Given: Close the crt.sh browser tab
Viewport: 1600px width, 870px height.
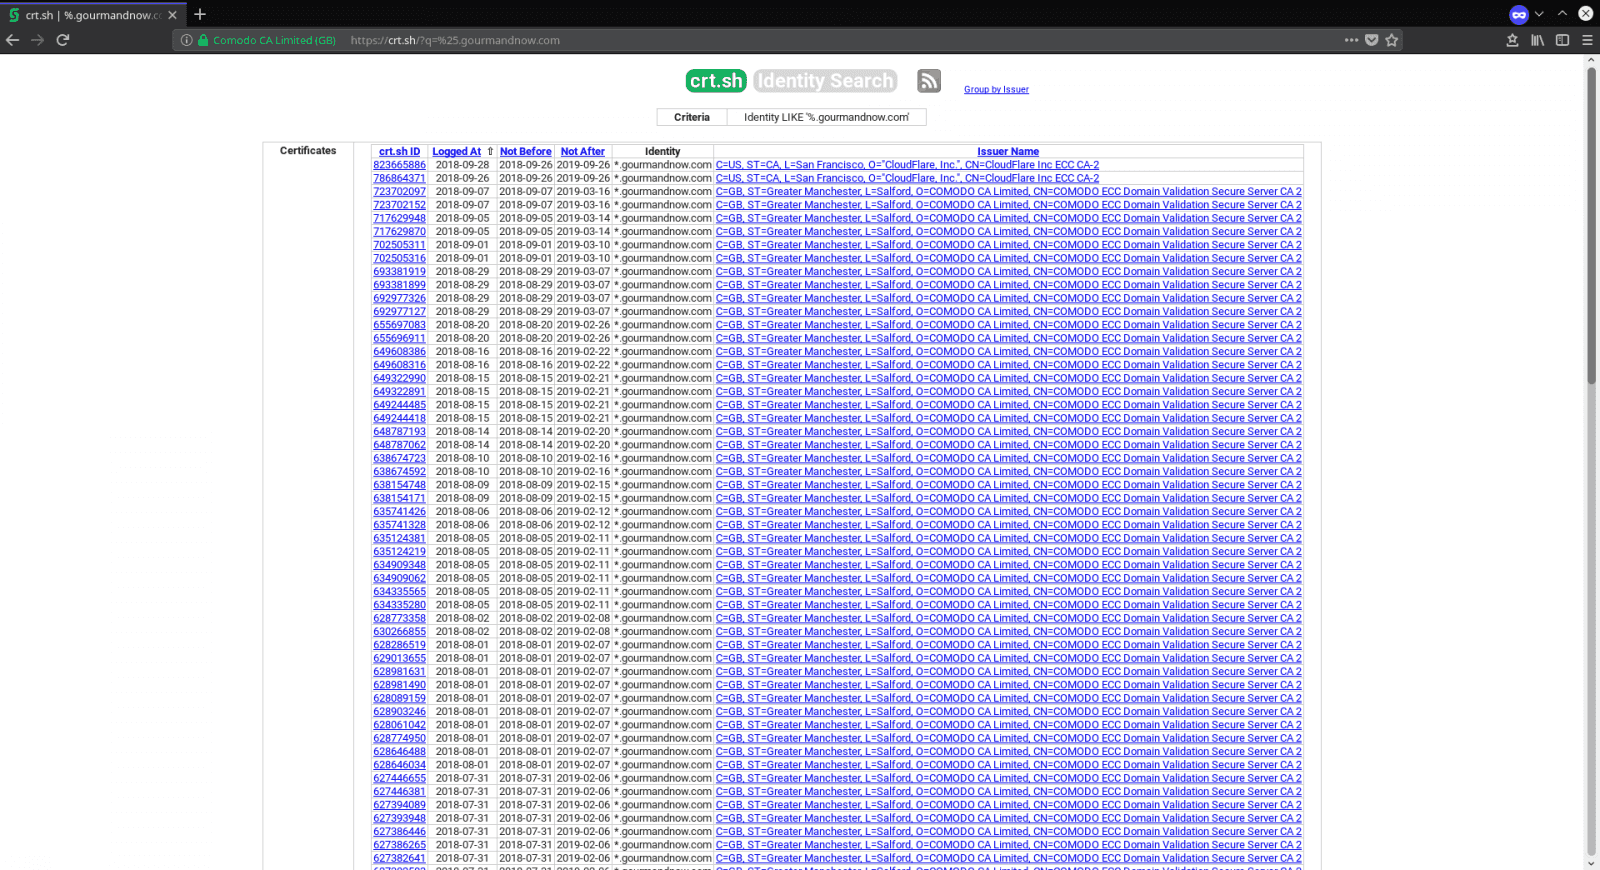Looking at the screenshot, I should [172, 15].
